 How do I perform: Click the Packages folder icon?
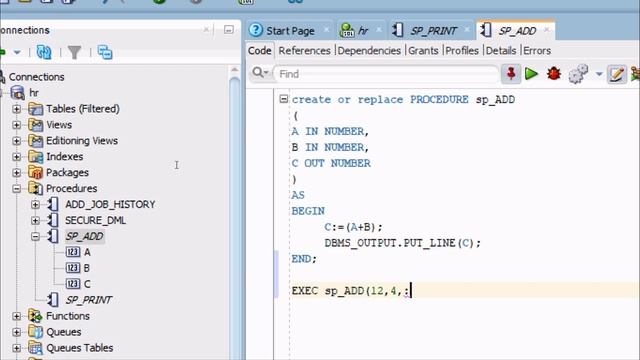[x=36, y=173]
